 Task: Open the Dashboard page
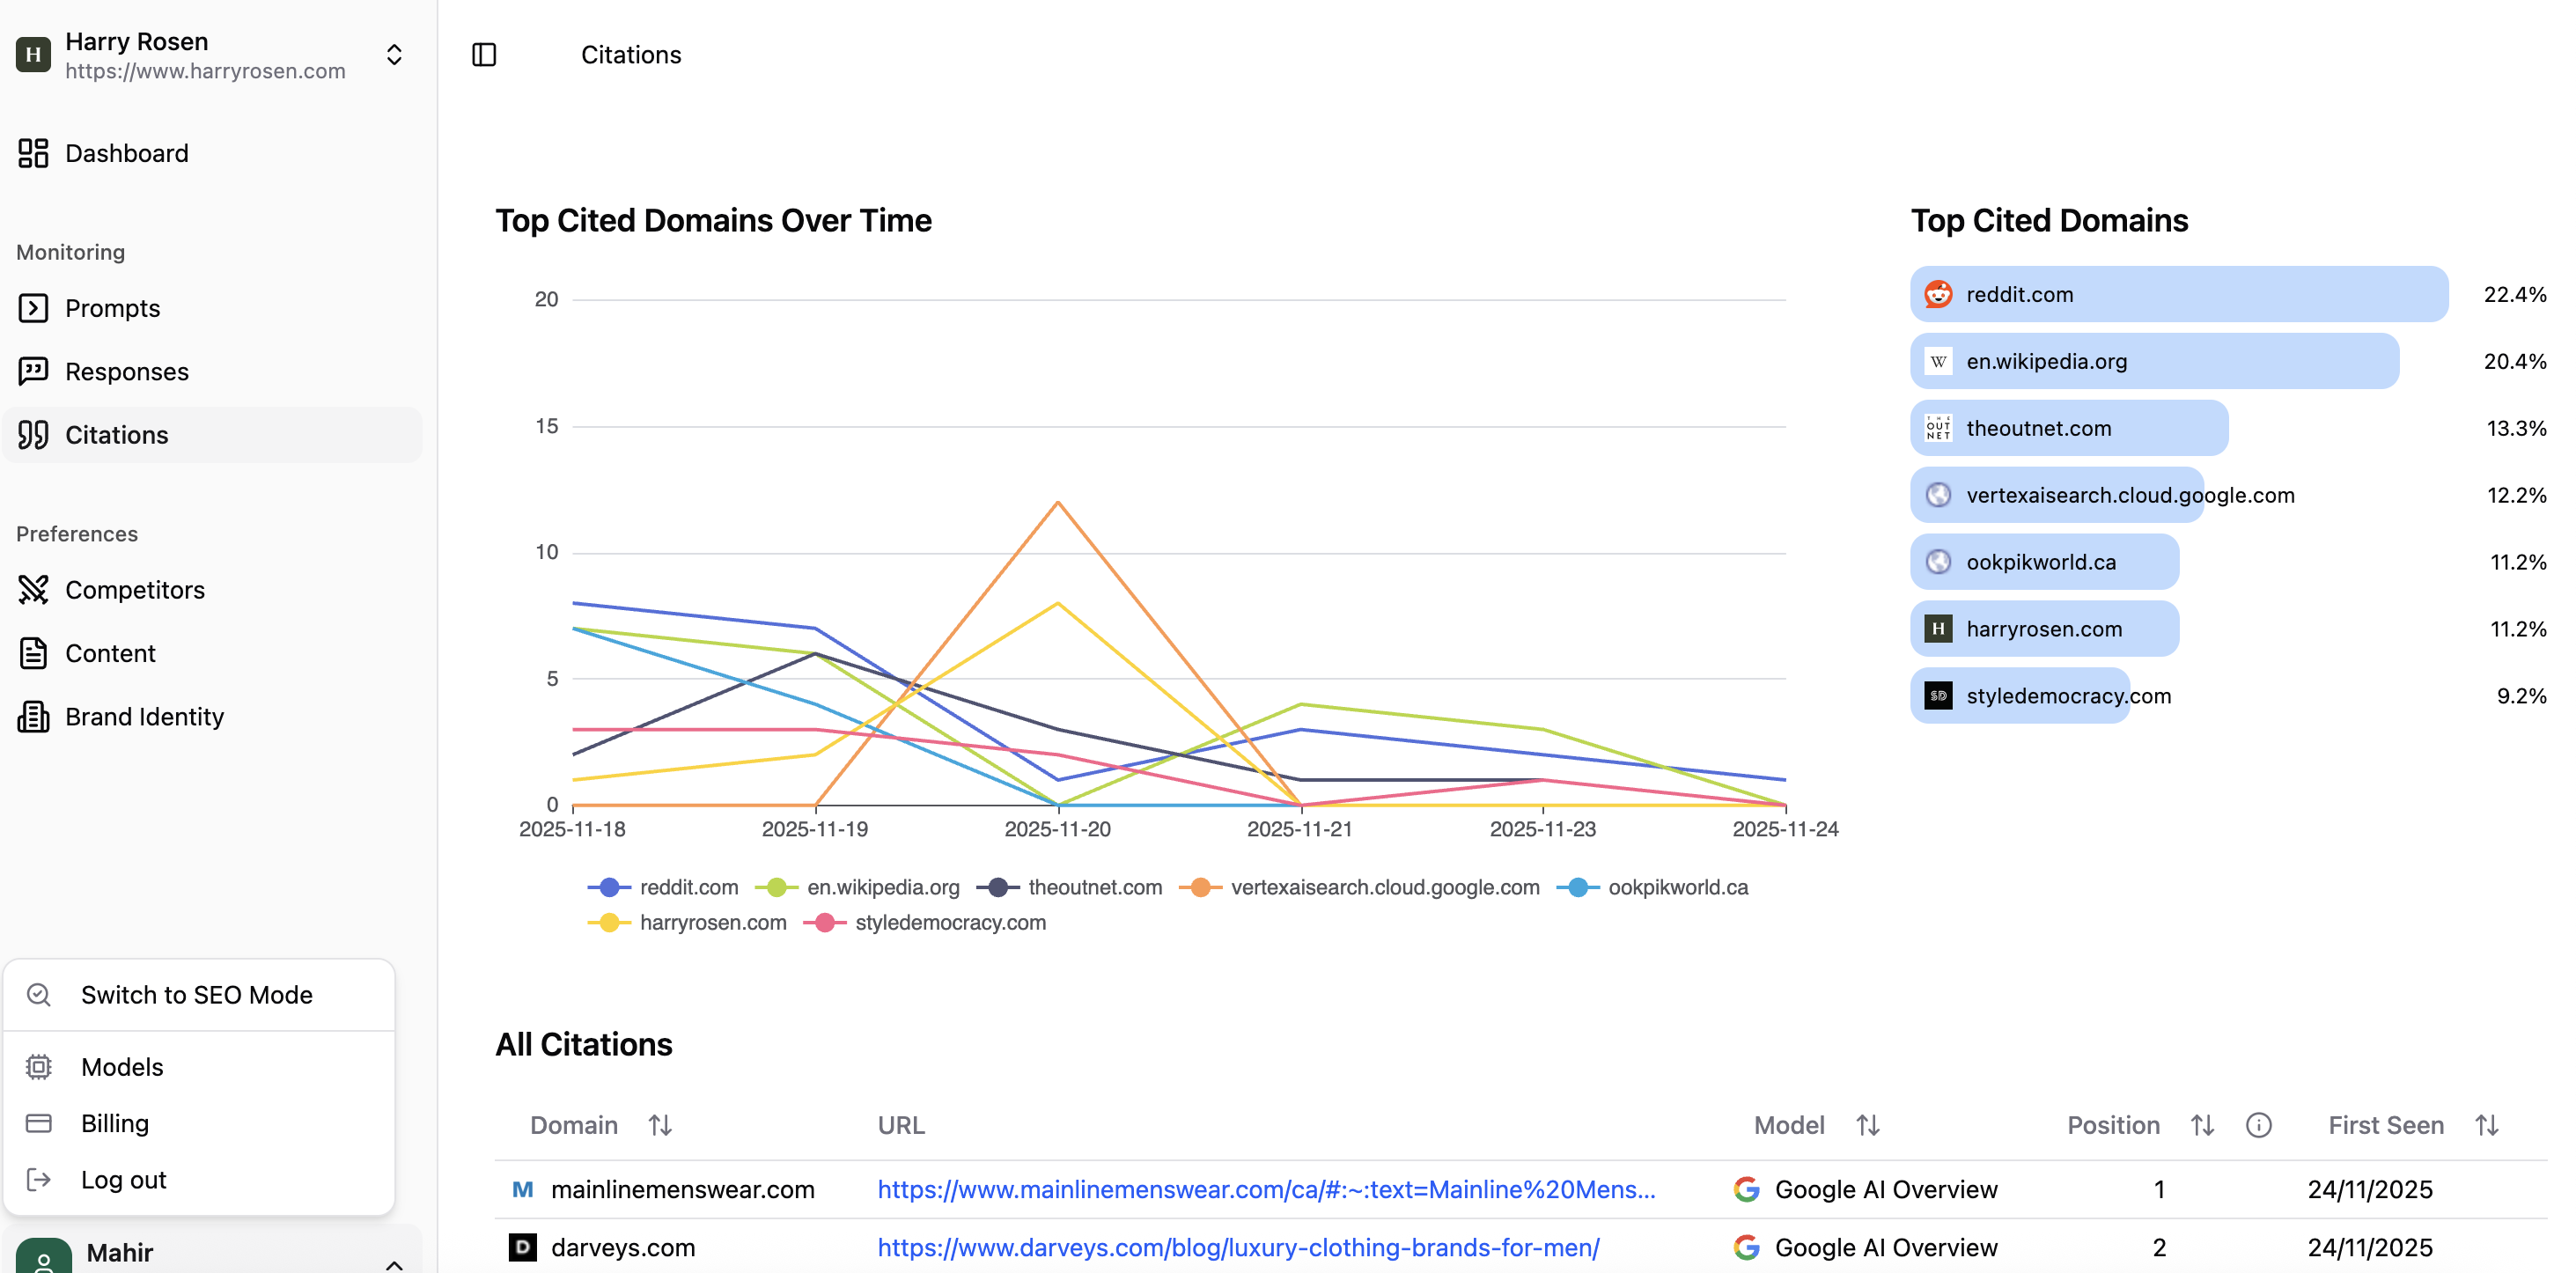pyautogui.click(x=126, y=153)
